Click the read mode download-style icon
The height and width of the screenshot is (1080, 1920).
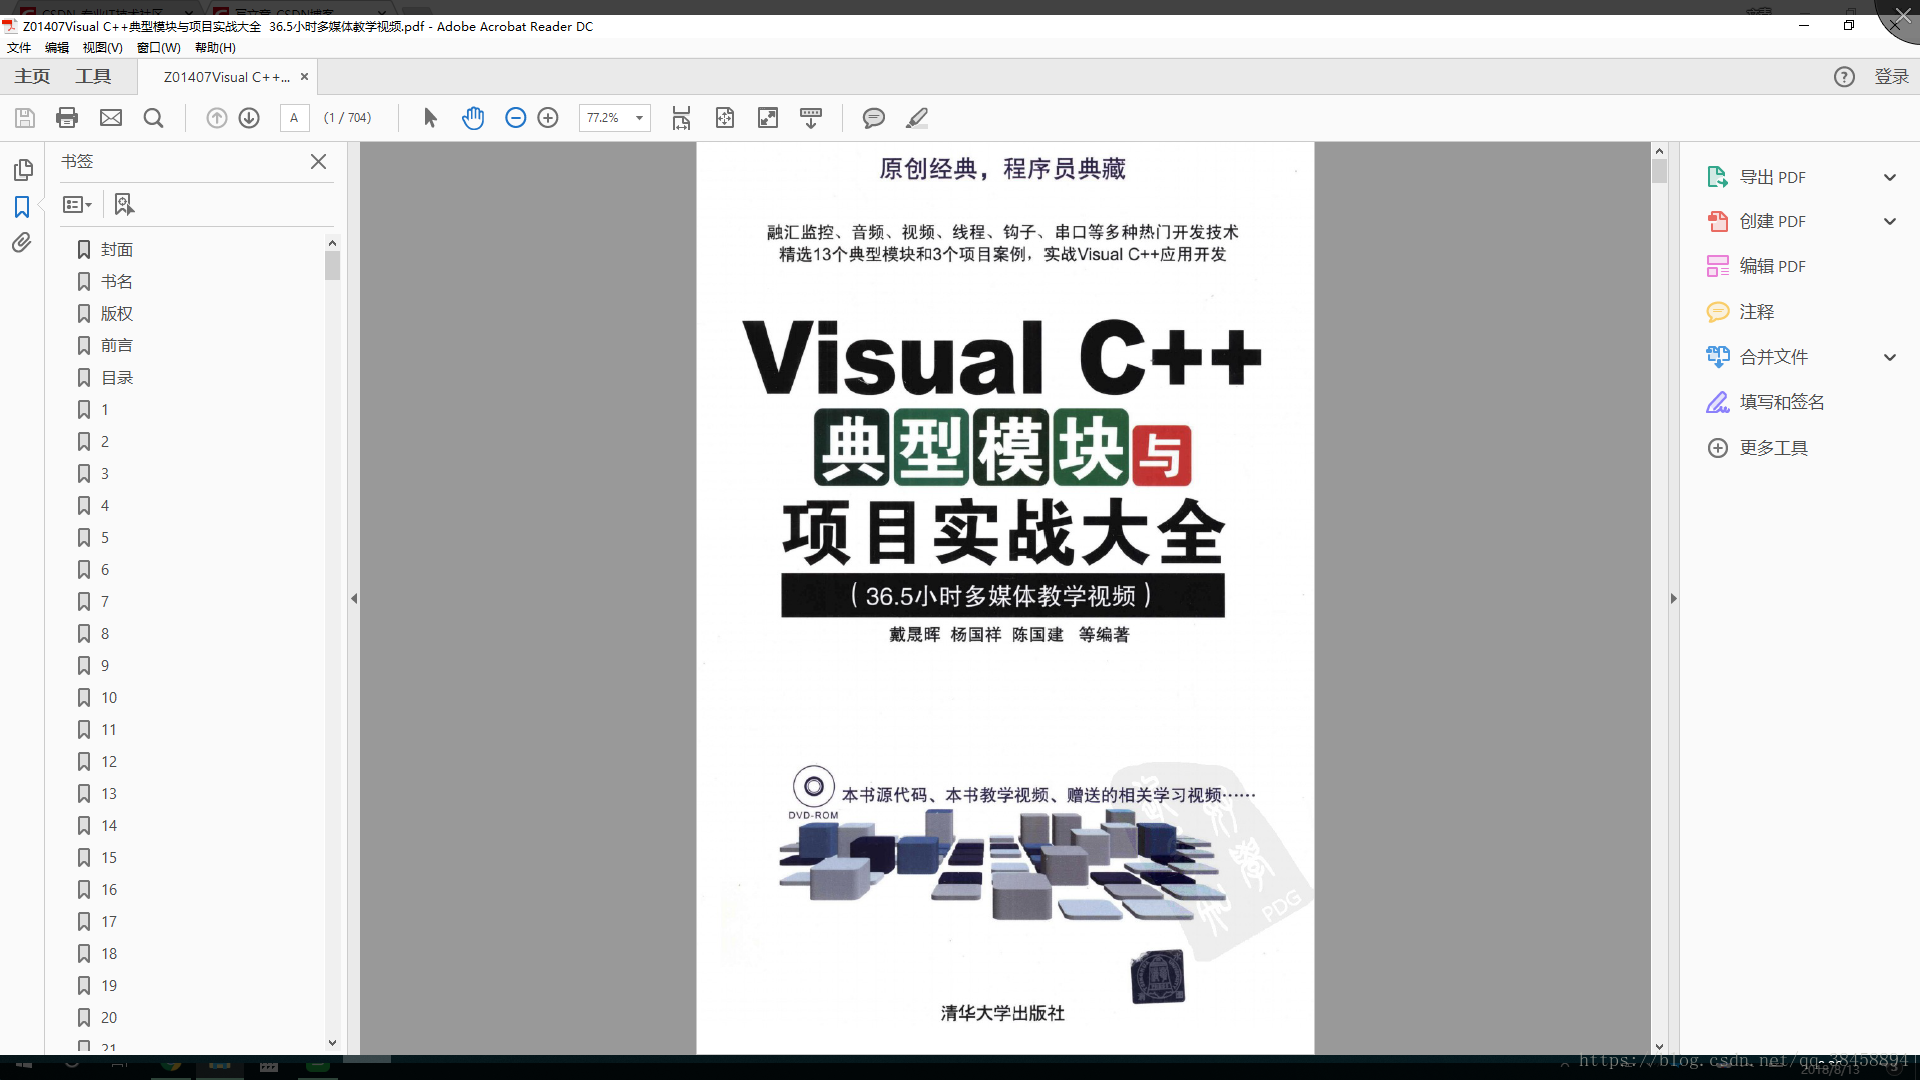pyautogui.click(x=811, y=118)
